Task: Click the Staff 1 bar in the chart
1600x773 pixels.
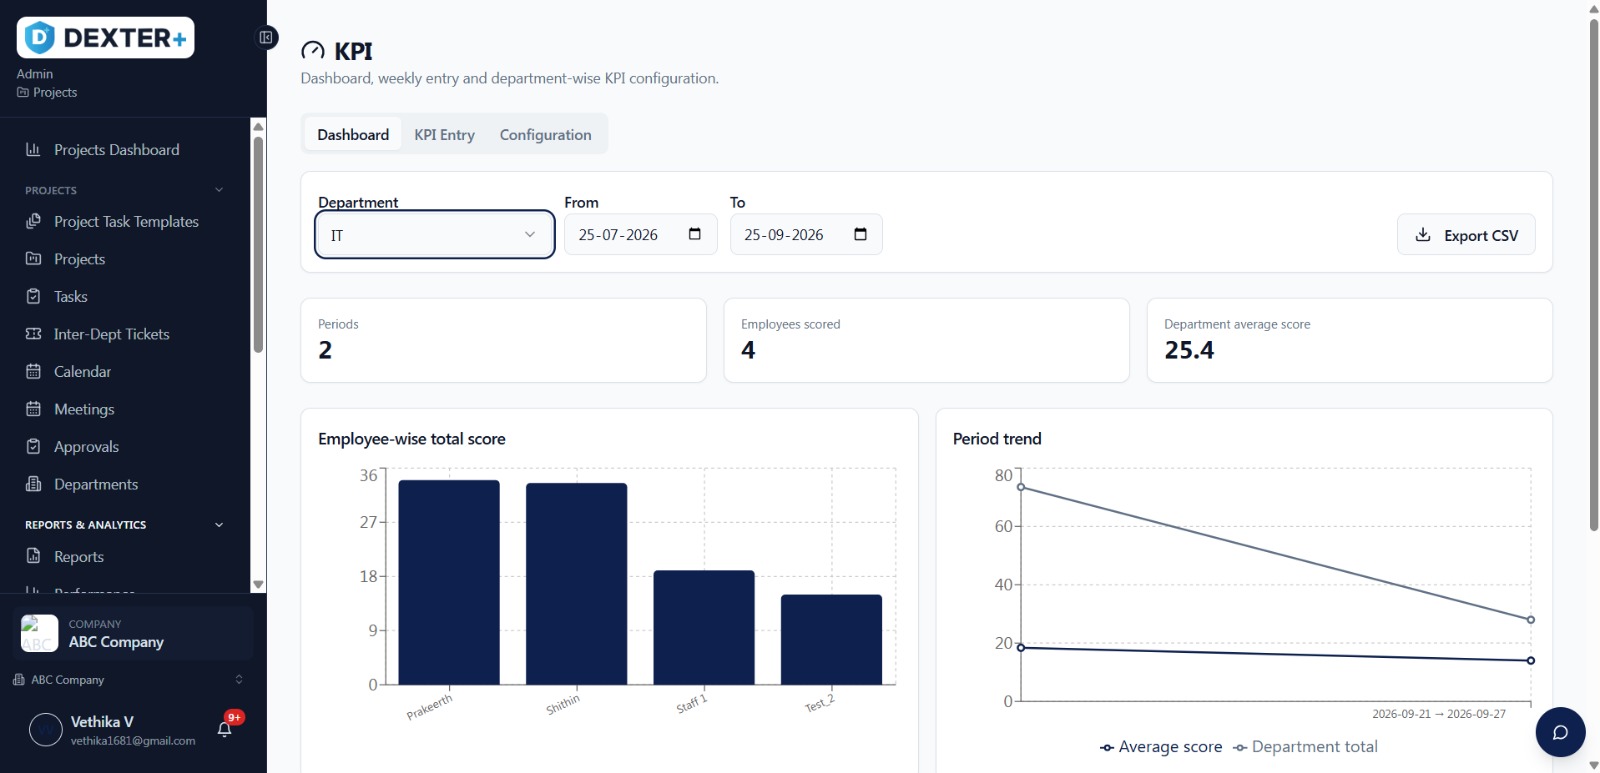Action: (x=704, y=628)
